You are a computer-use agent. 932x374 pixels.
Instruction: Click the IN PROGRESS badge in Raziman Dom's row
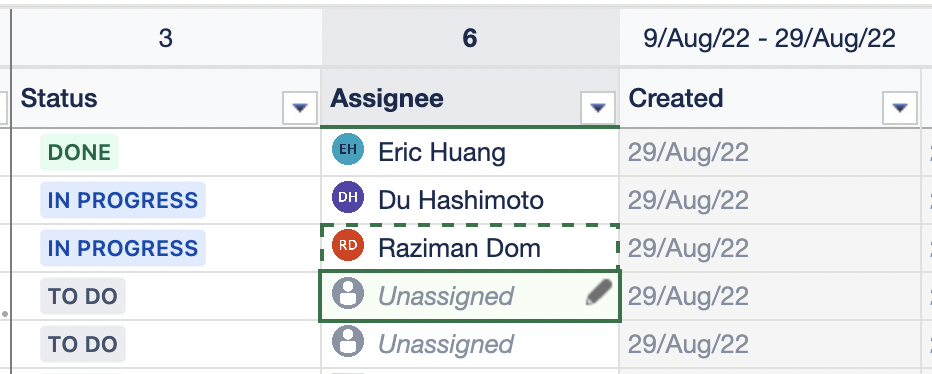click(x=123, y=248)
